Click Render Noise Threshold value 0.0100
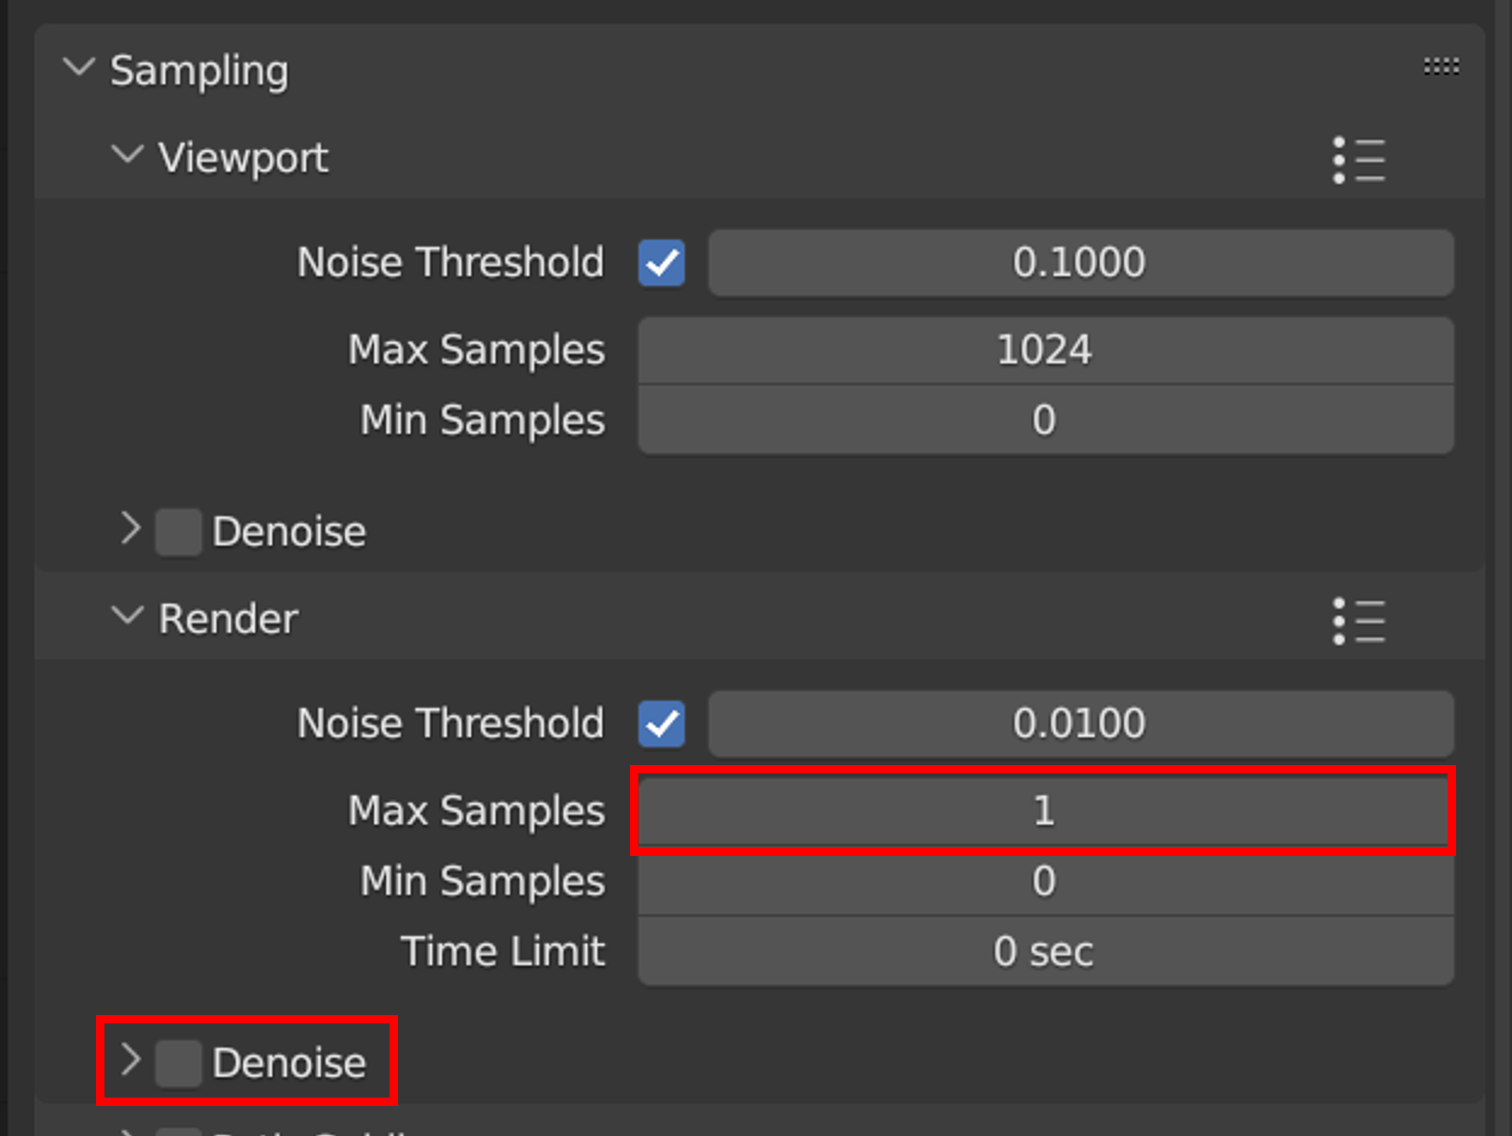Viewport: 1512px width, 1136px height. (x=1081, y=724)
